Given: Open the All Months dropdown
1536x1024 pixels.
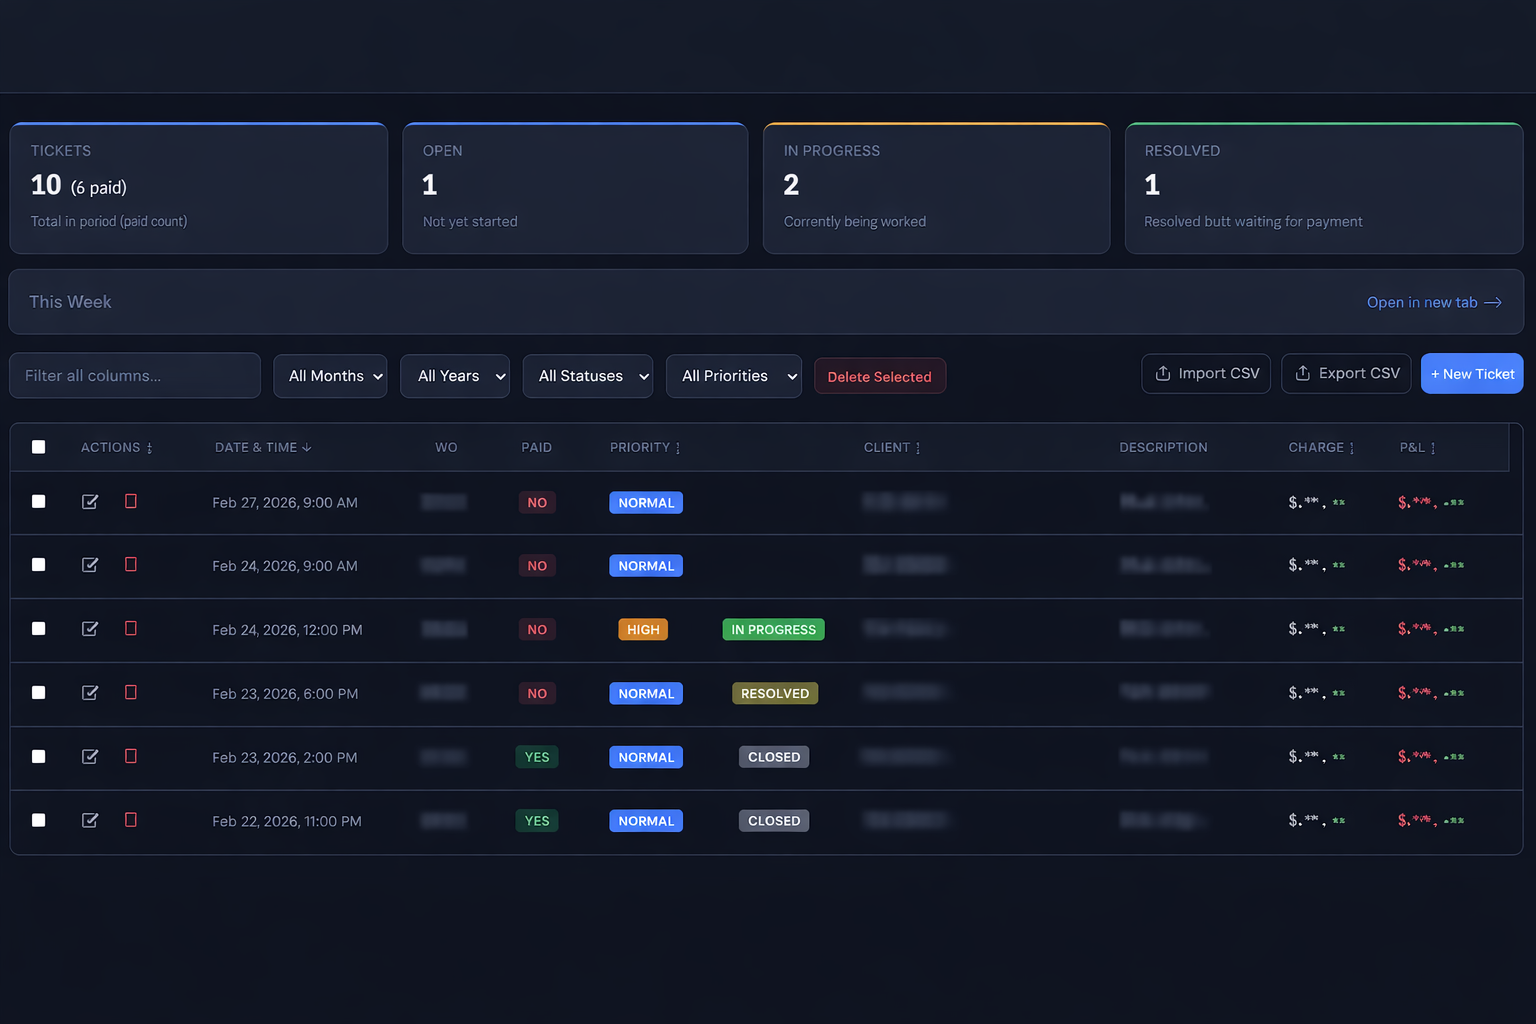Looking at the screenshot, I should [330, 375].
